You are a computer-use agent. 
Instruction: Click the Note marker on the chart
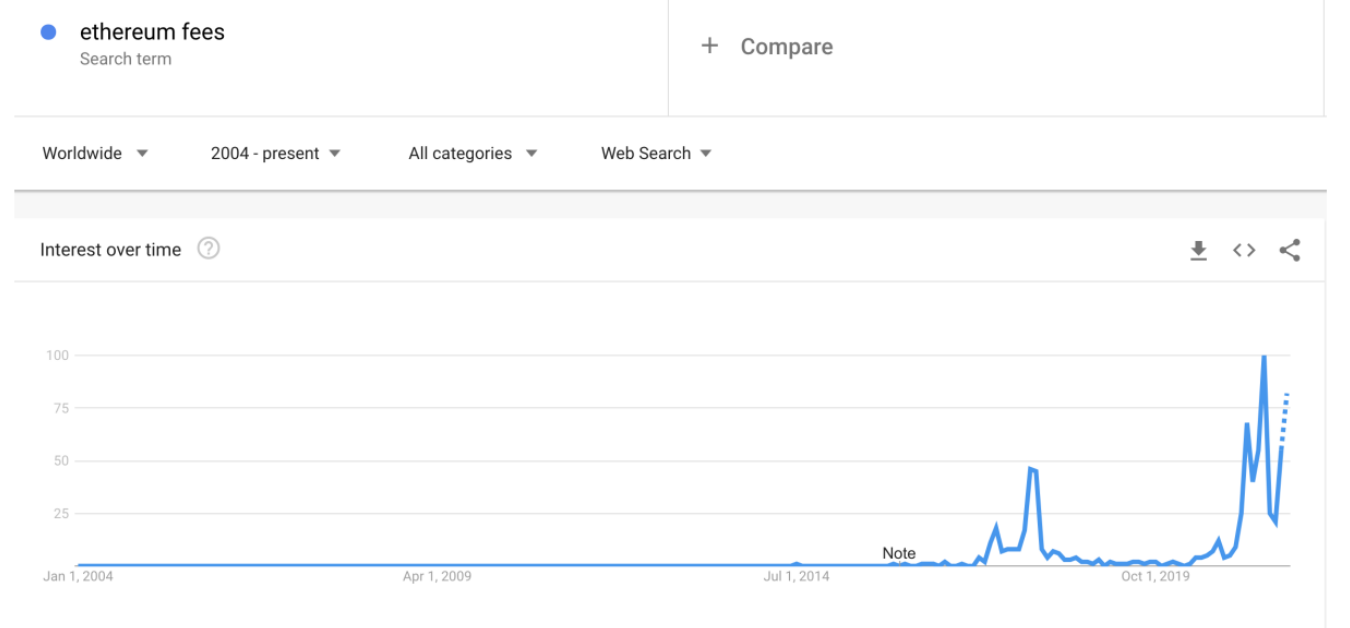pyautogui.click(x=898, y=553)
